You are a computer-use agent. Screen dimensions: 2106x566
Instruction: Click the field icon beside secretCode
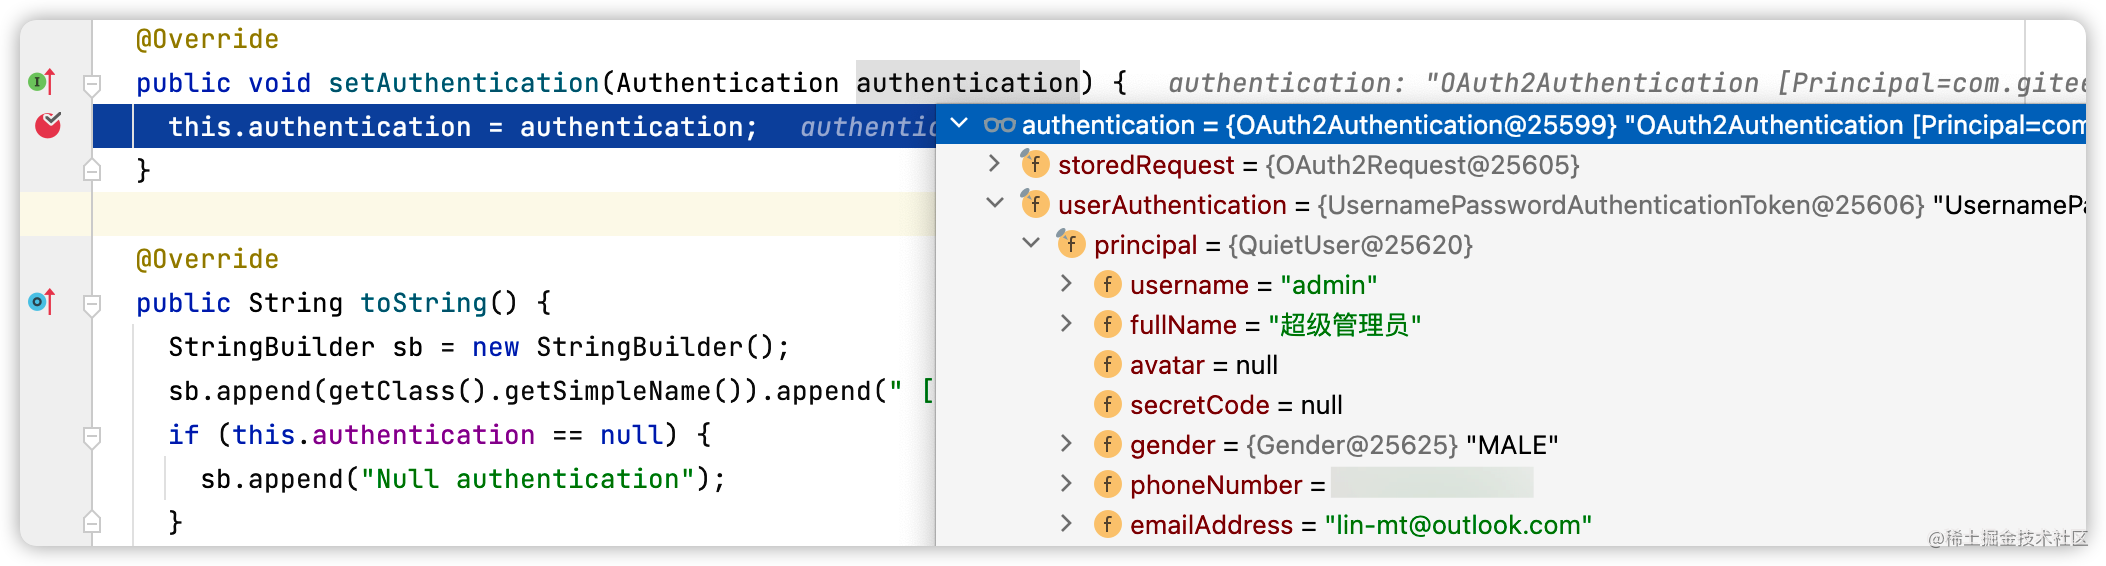tap(1107, 404)
